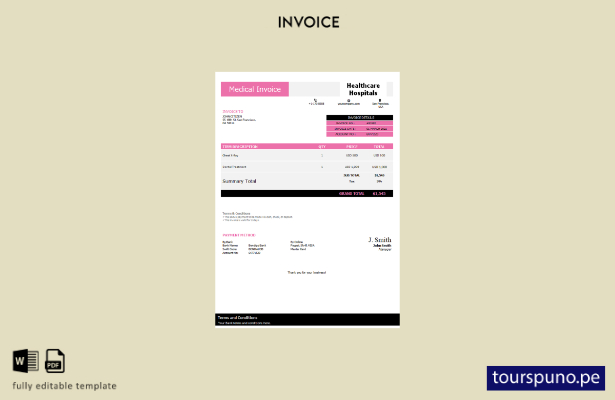Select the pink Medical Invoice banner
Viewport: 615px width, 400px height.
(x=255, y=89)
